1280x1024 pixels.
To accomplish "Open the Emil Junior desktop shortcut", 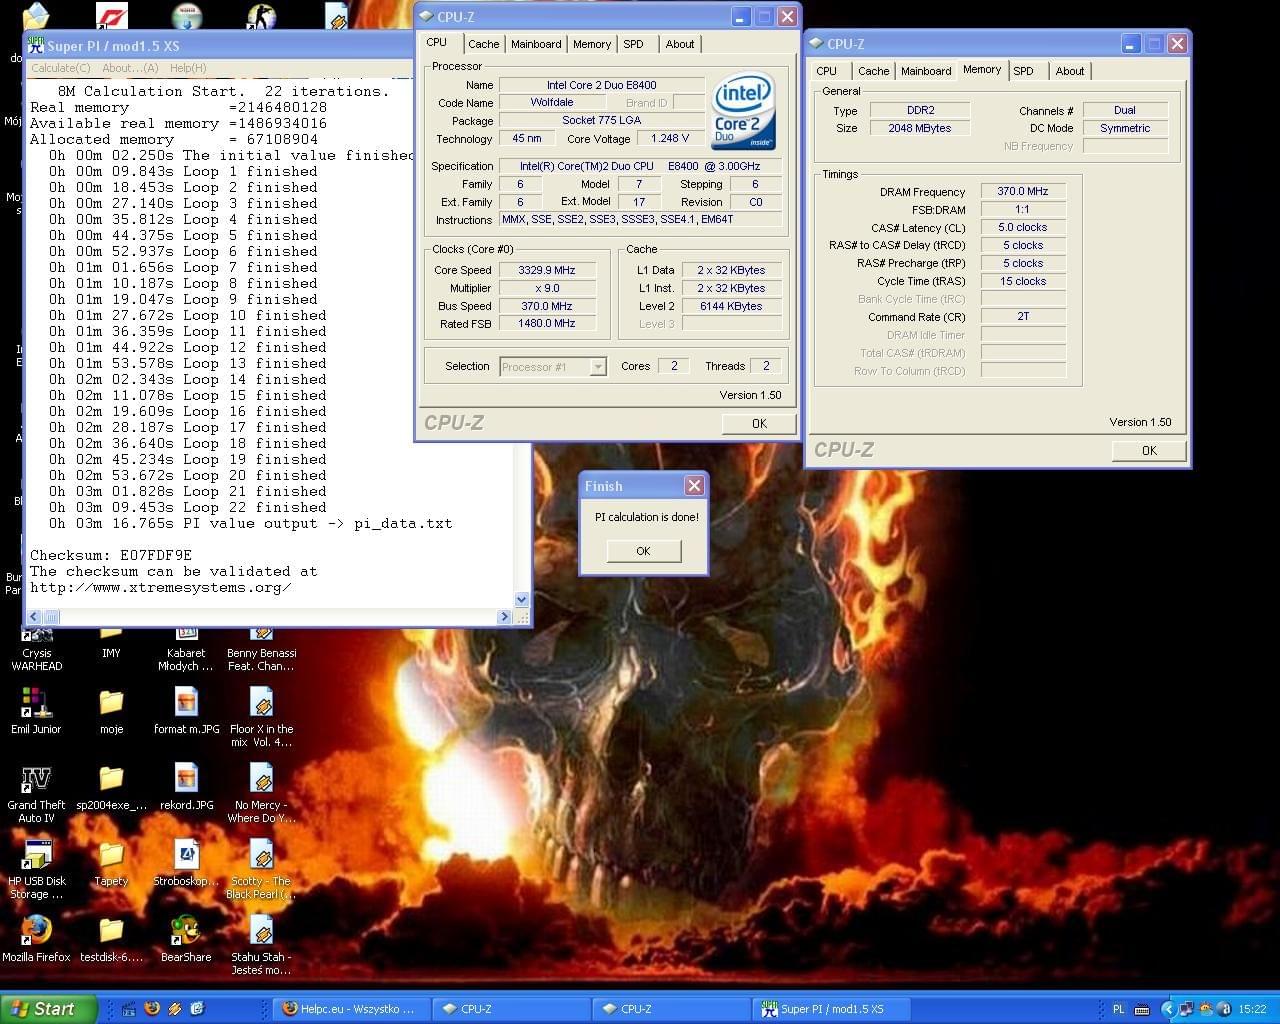I will pos(36,711).
